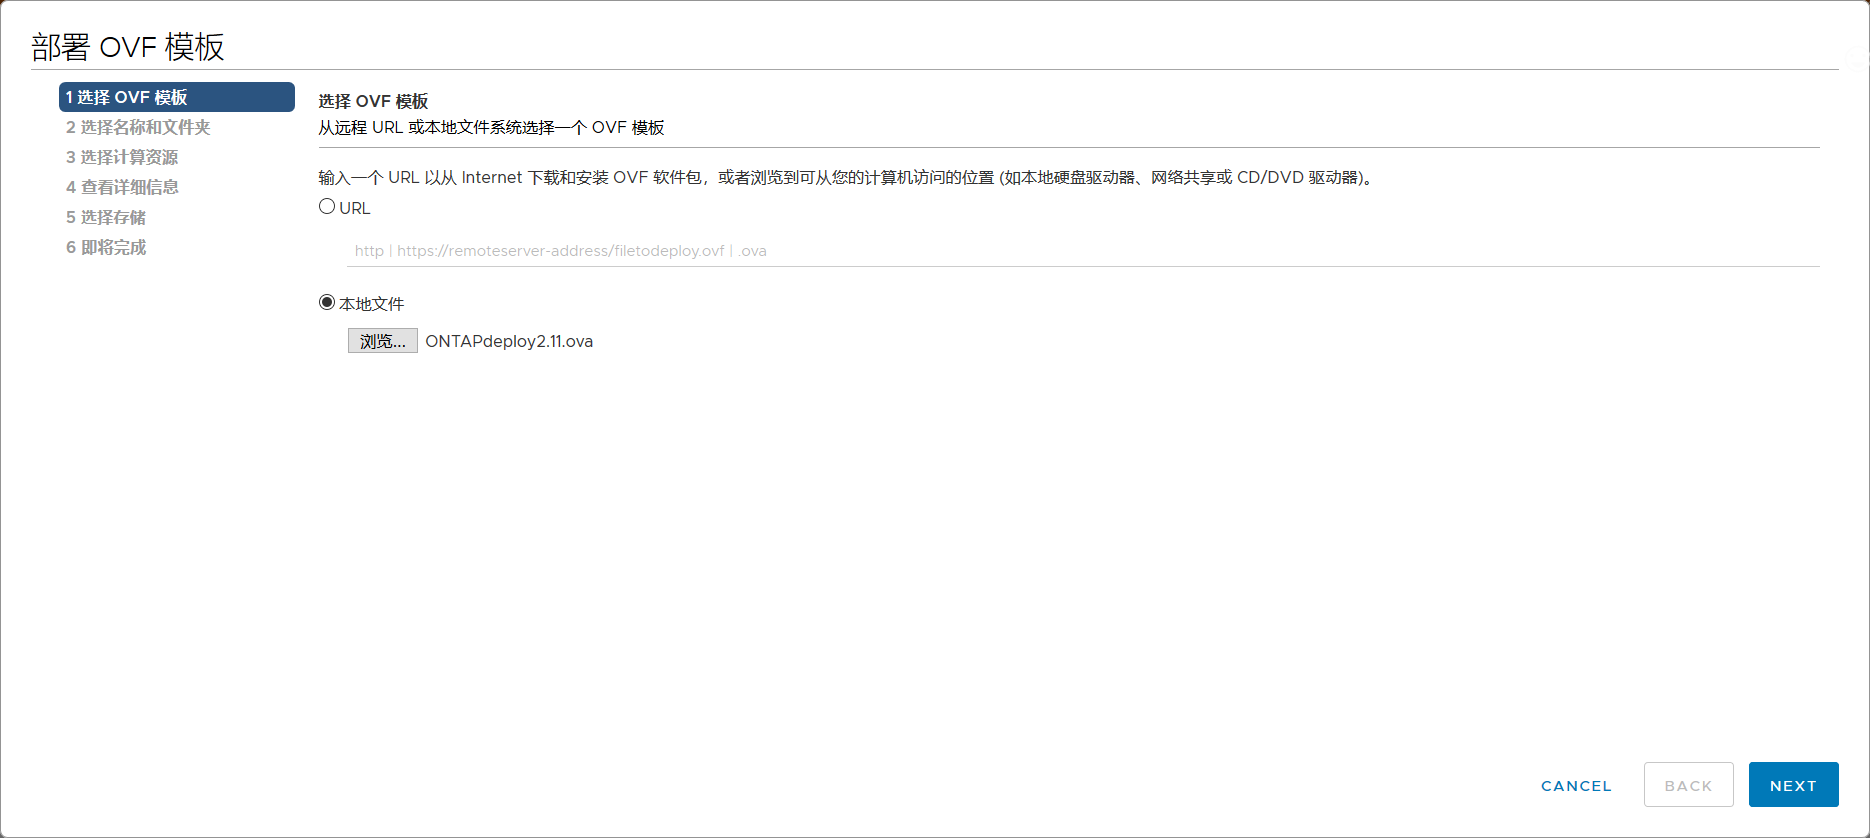Click the 本地文件 label text
Image resolution: width=1870 pixels, height=838 pixels.
coord(371,304)
